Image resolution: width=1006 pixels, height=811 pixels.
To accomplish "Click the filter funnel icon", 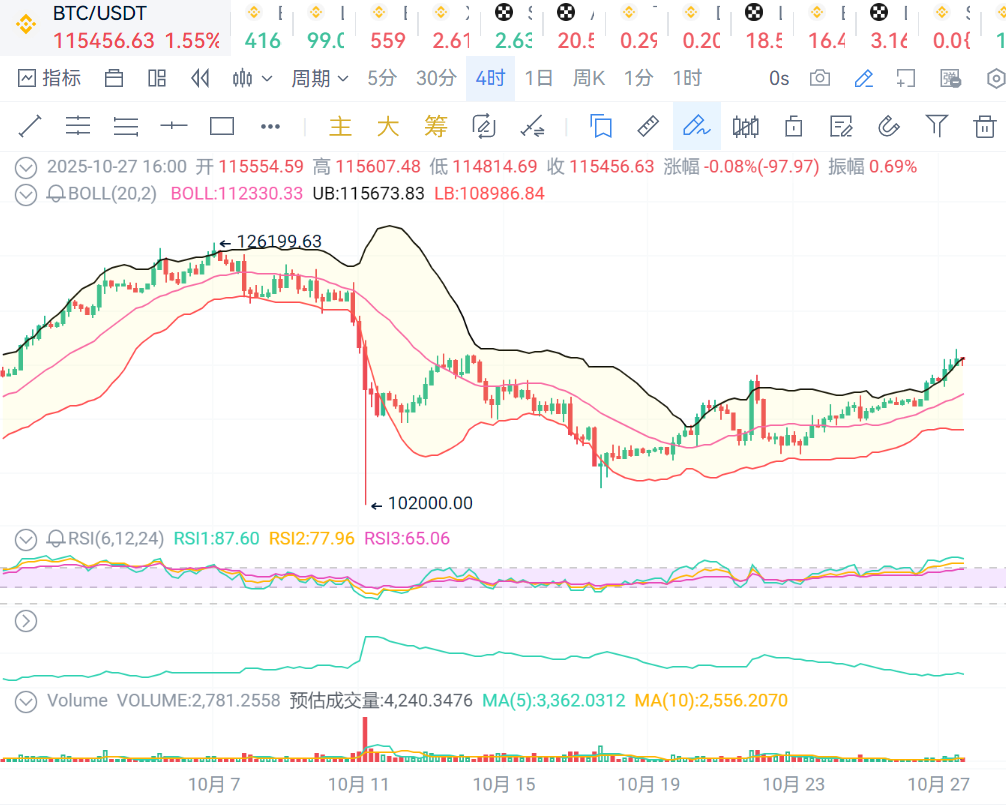I will coord(936,126).
